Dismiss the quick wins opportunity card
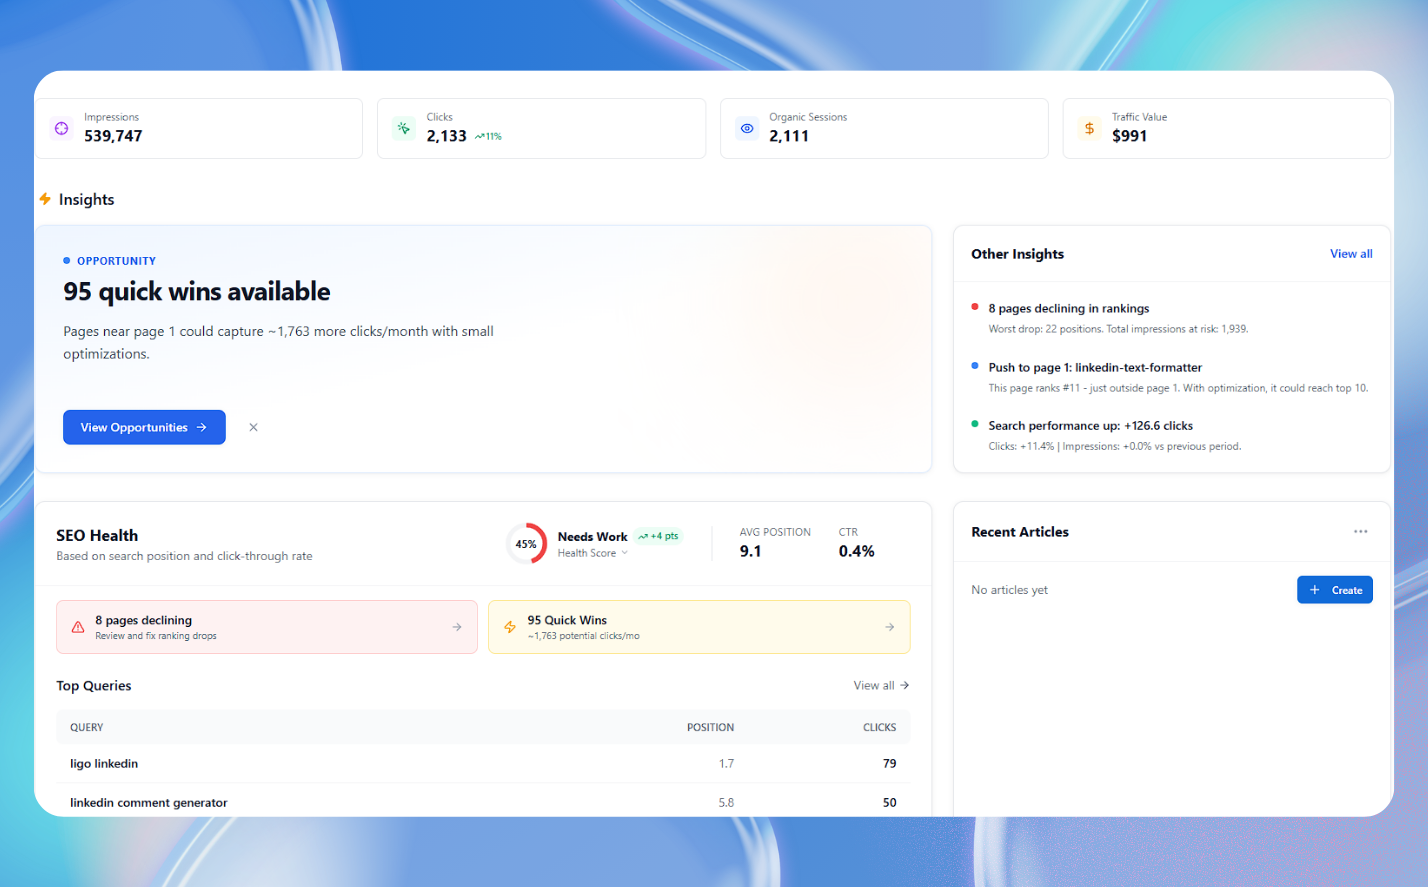The image size is (1428, 887). (x=253, y=427)
